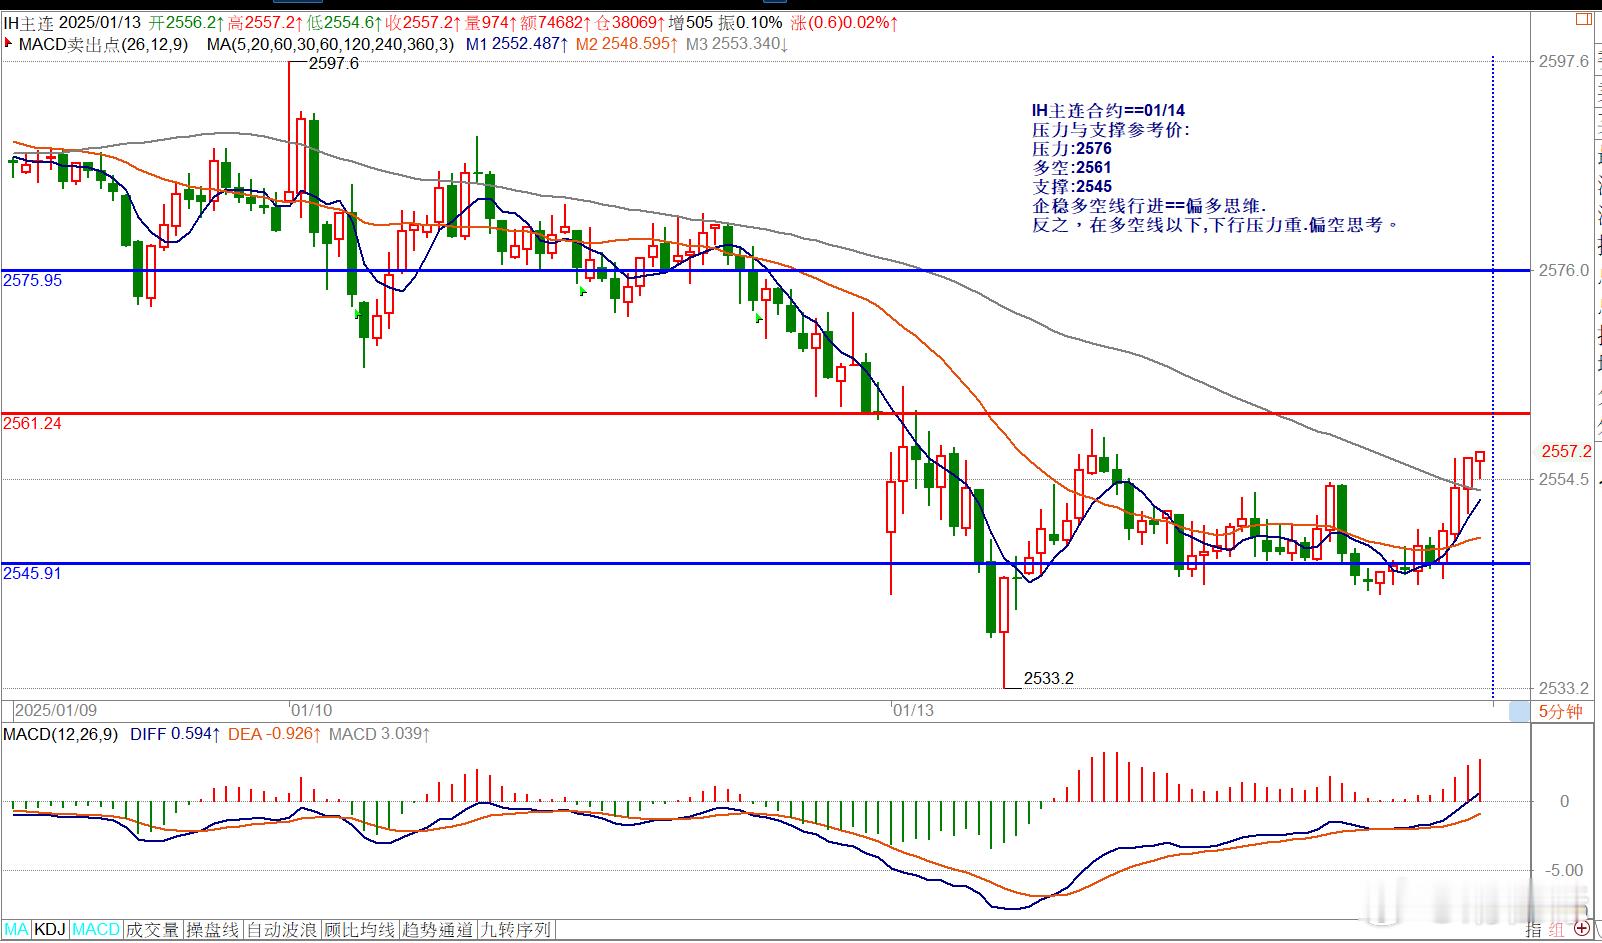This screenshot has height=943, width=1602.
Task: Select the 顾比均线 indicator tab
Action: (359, 930)
